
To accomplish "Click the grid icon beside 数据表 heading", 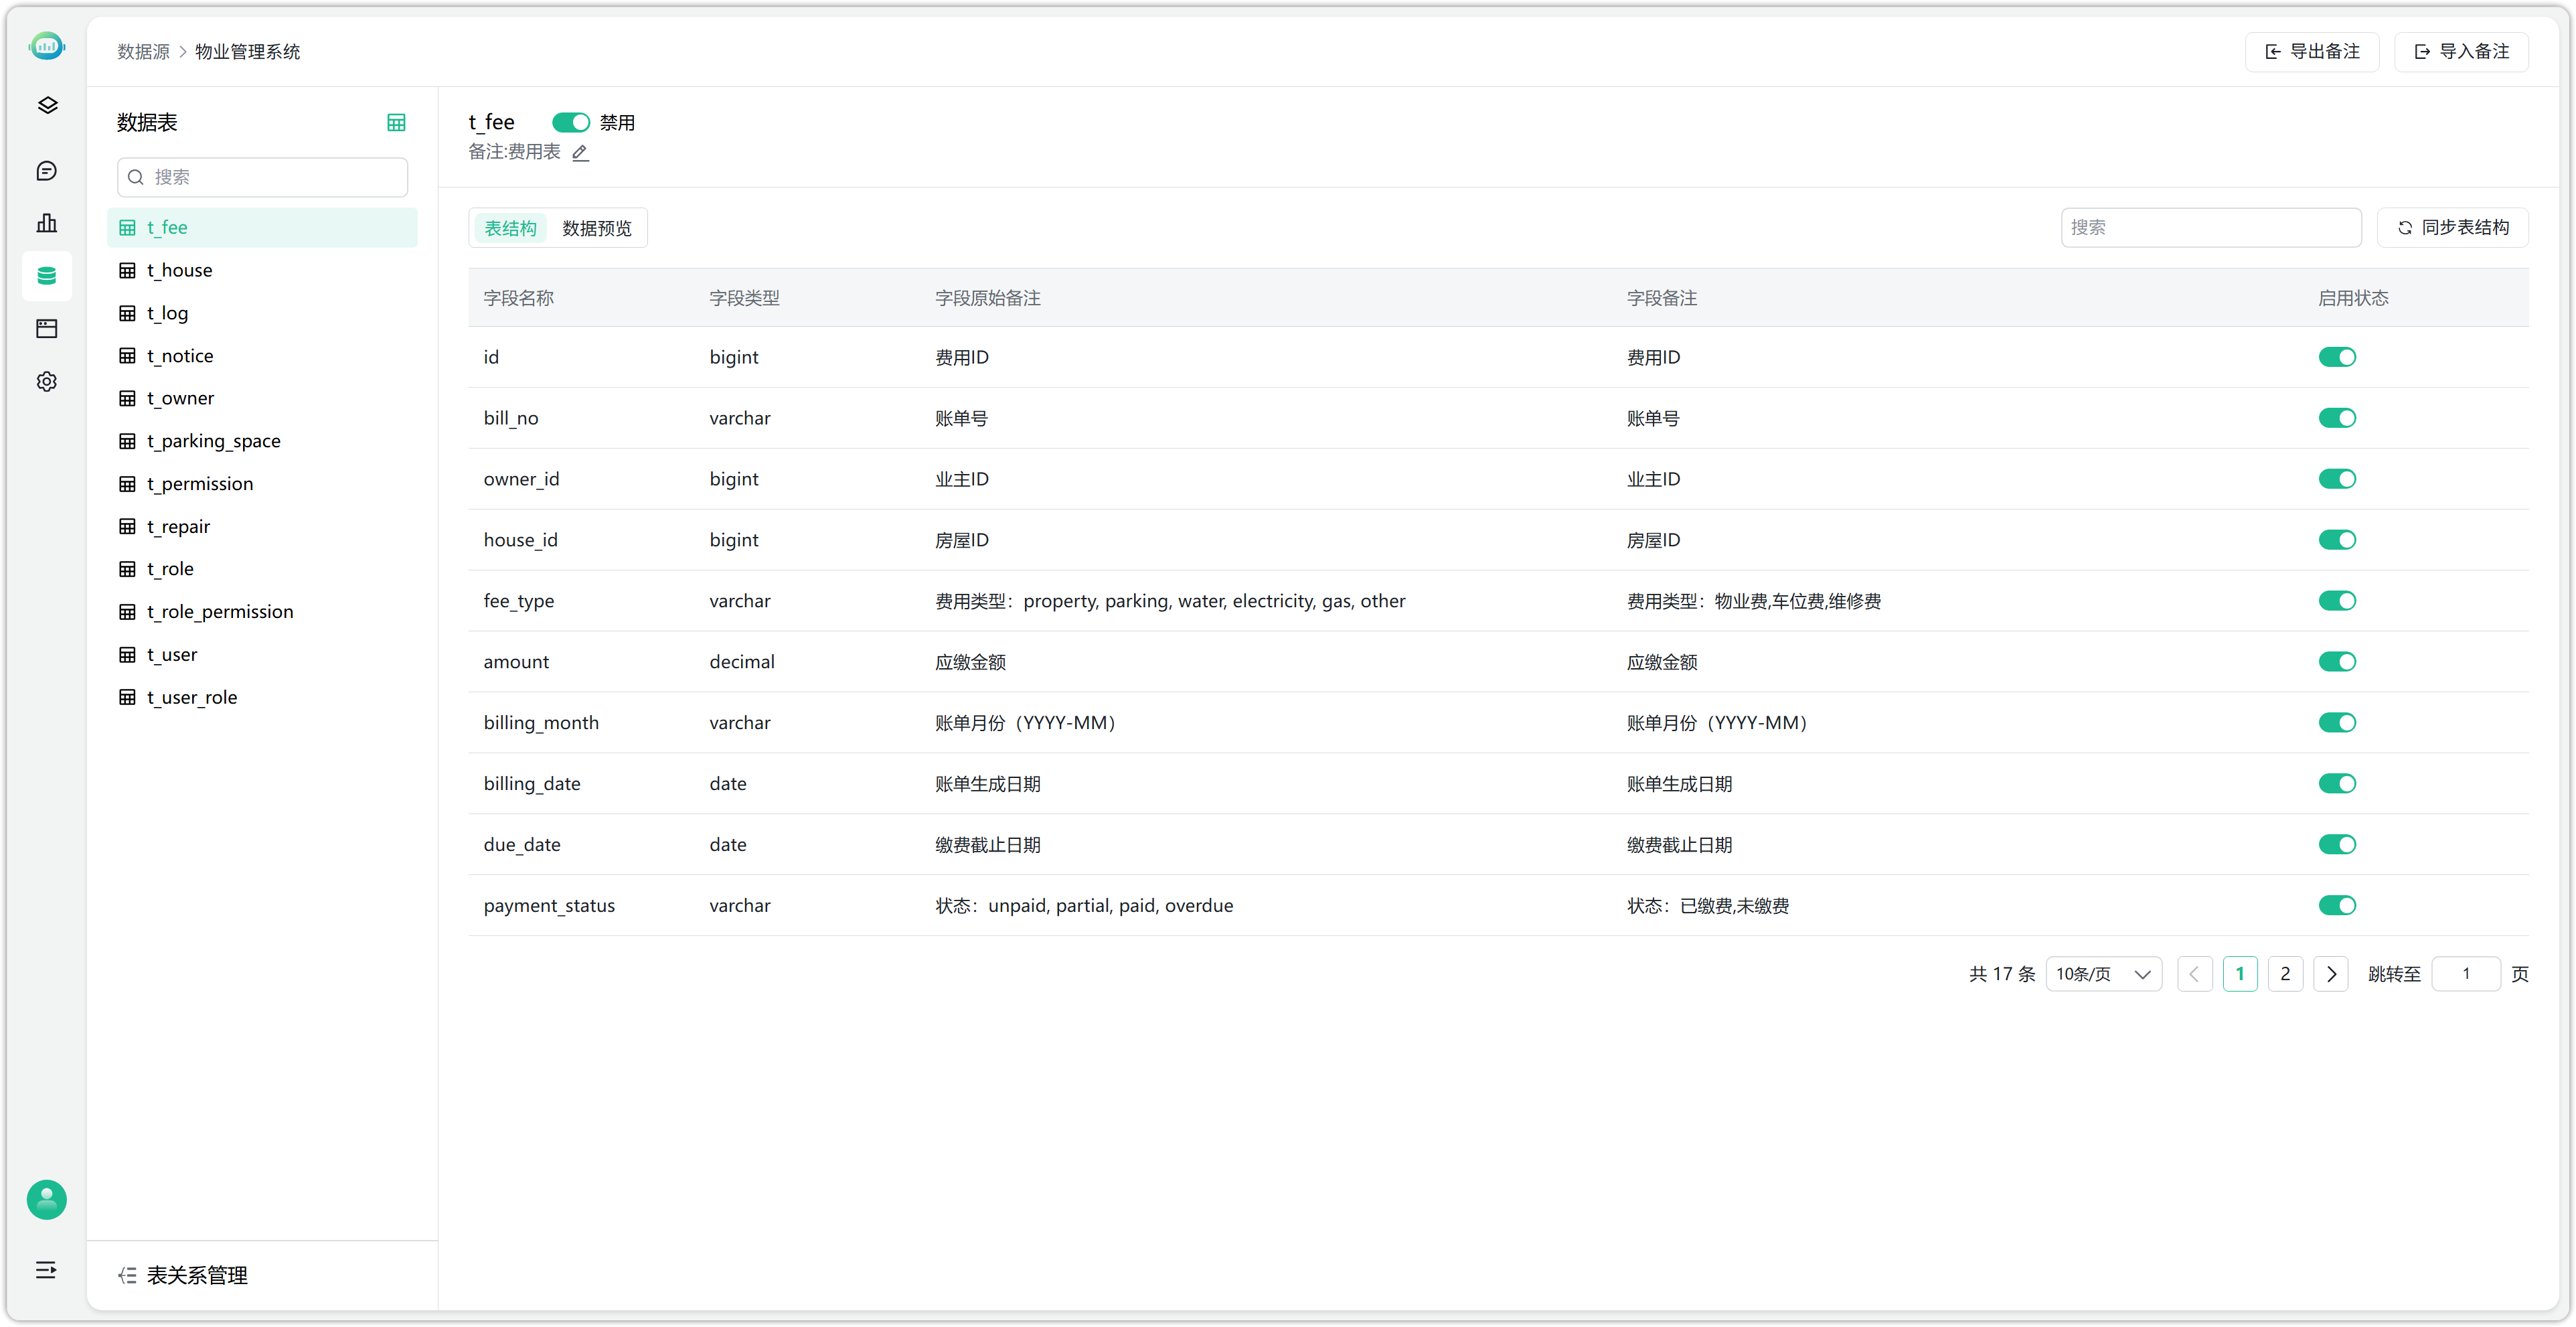I will click(396, 122).
